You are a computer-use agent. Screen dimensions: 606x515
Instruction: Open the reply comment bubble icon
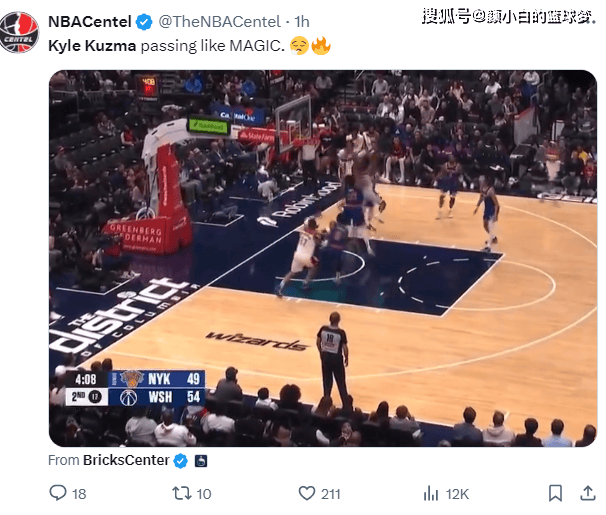58,493
